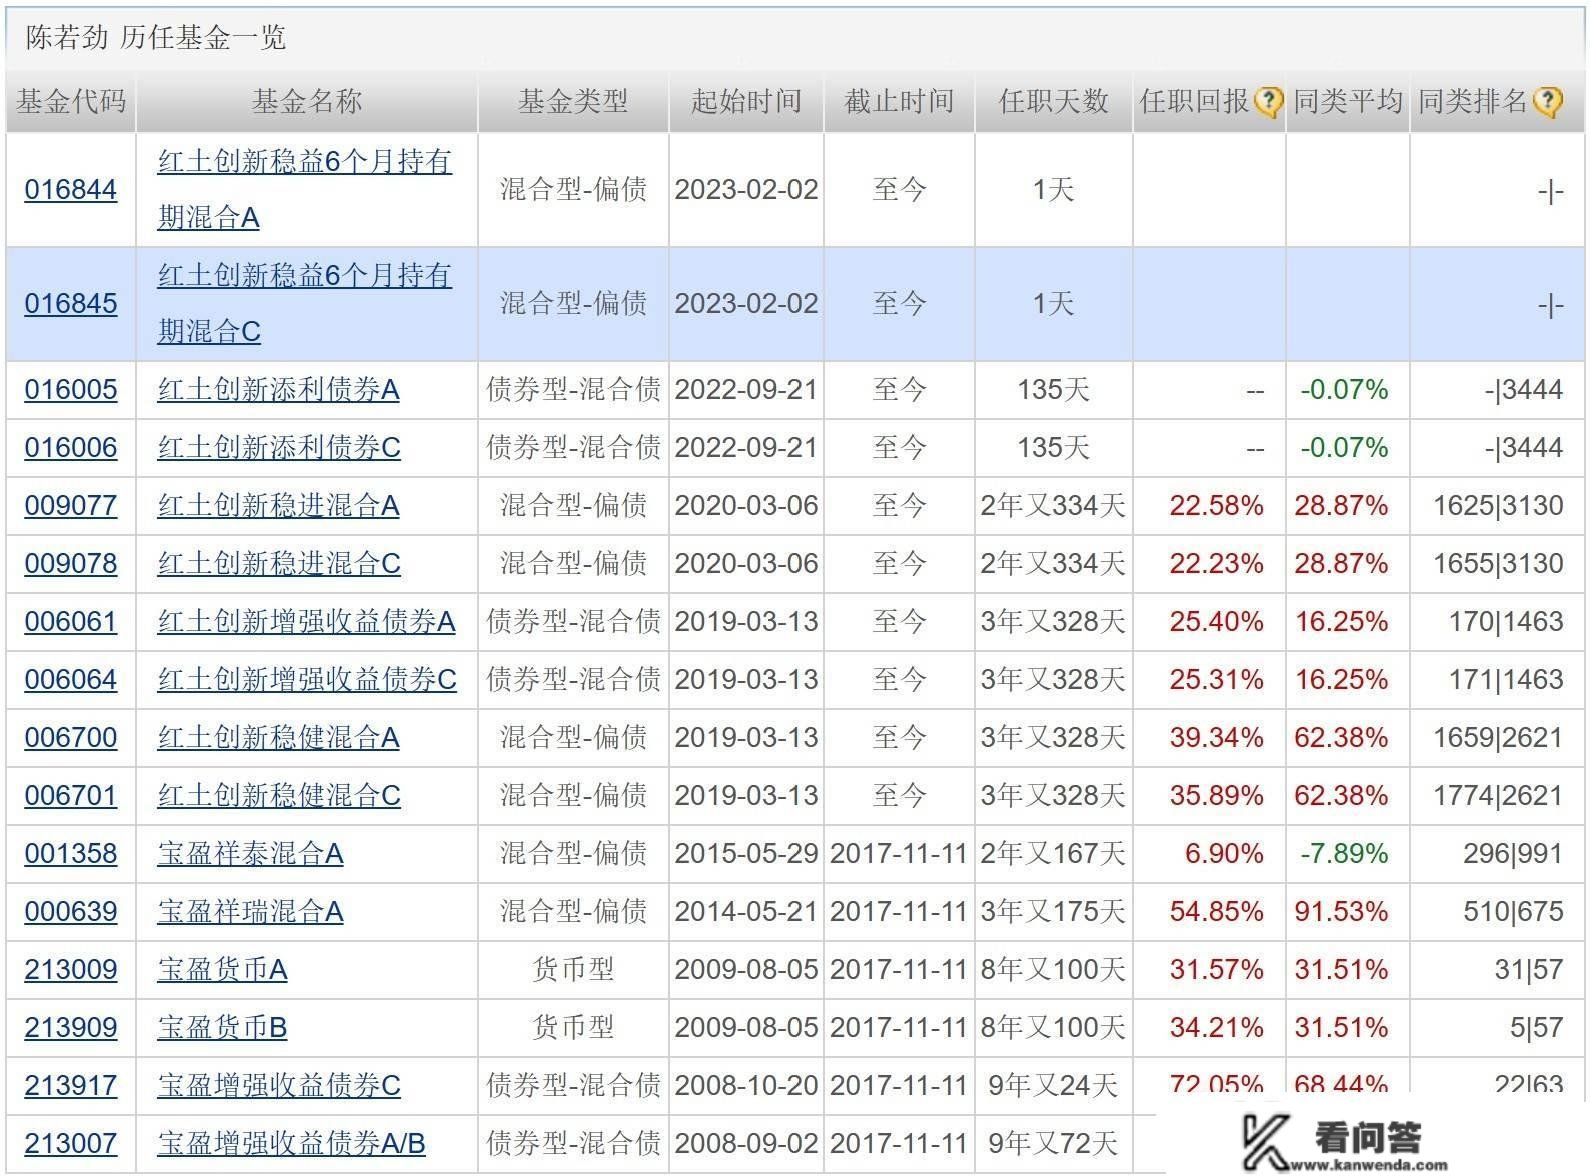Select the 39.34% return value
Screen dimensions: 1590x1176
coord(1217,738)
